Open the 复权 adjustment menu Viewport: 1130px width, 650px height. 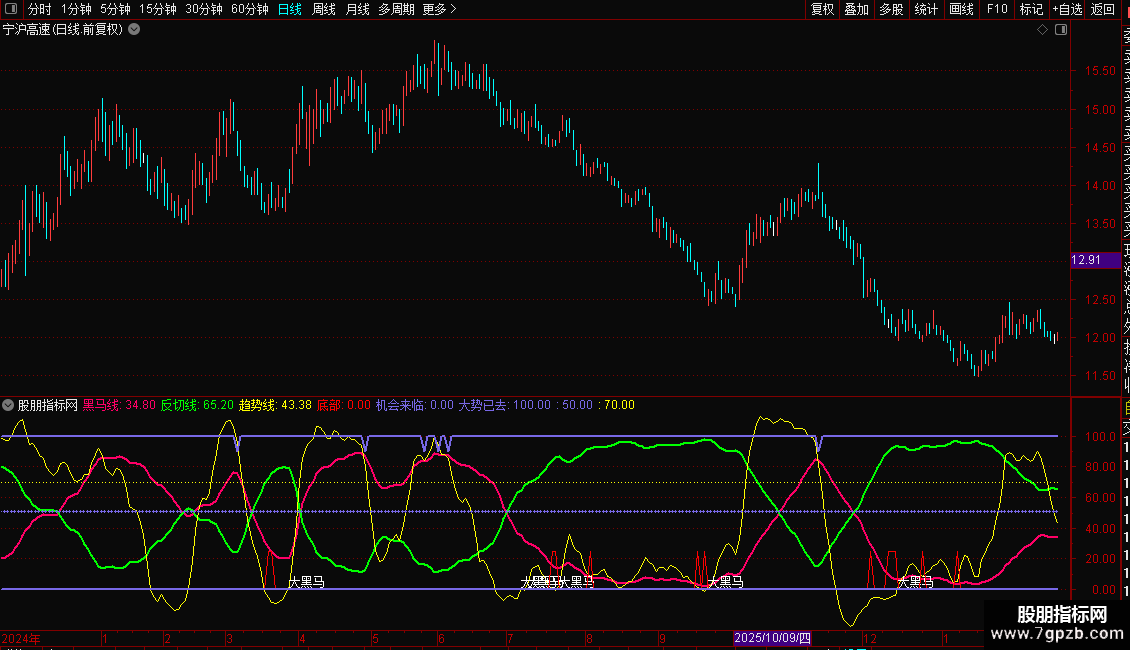(x=822, y=10)
